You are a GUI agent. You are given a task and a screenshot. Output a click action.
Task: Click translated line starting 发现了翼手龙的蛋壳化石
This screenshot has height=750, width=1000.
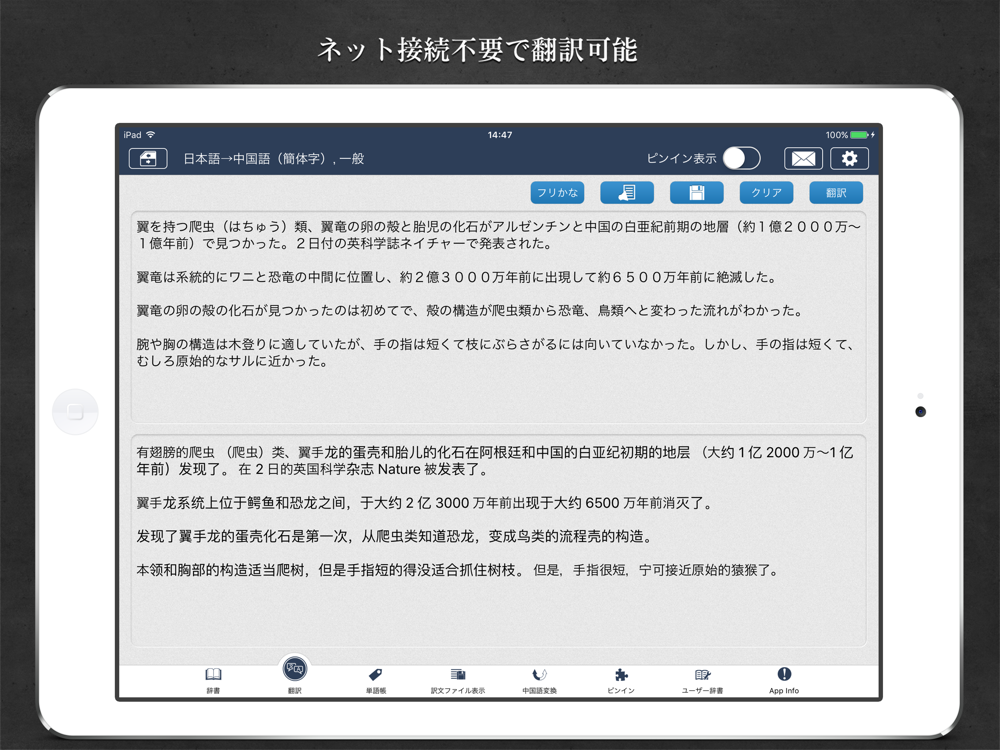(x=395, y=536)
